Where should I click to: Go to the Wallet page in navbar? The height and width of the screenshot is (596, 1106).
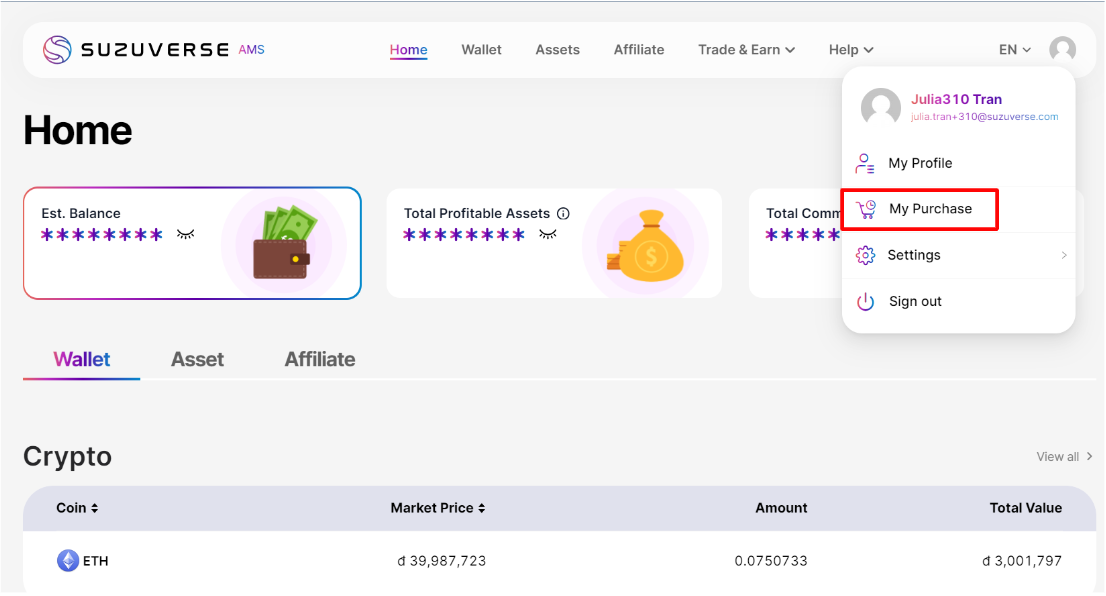pyautogui.click(x=481, y=50)
